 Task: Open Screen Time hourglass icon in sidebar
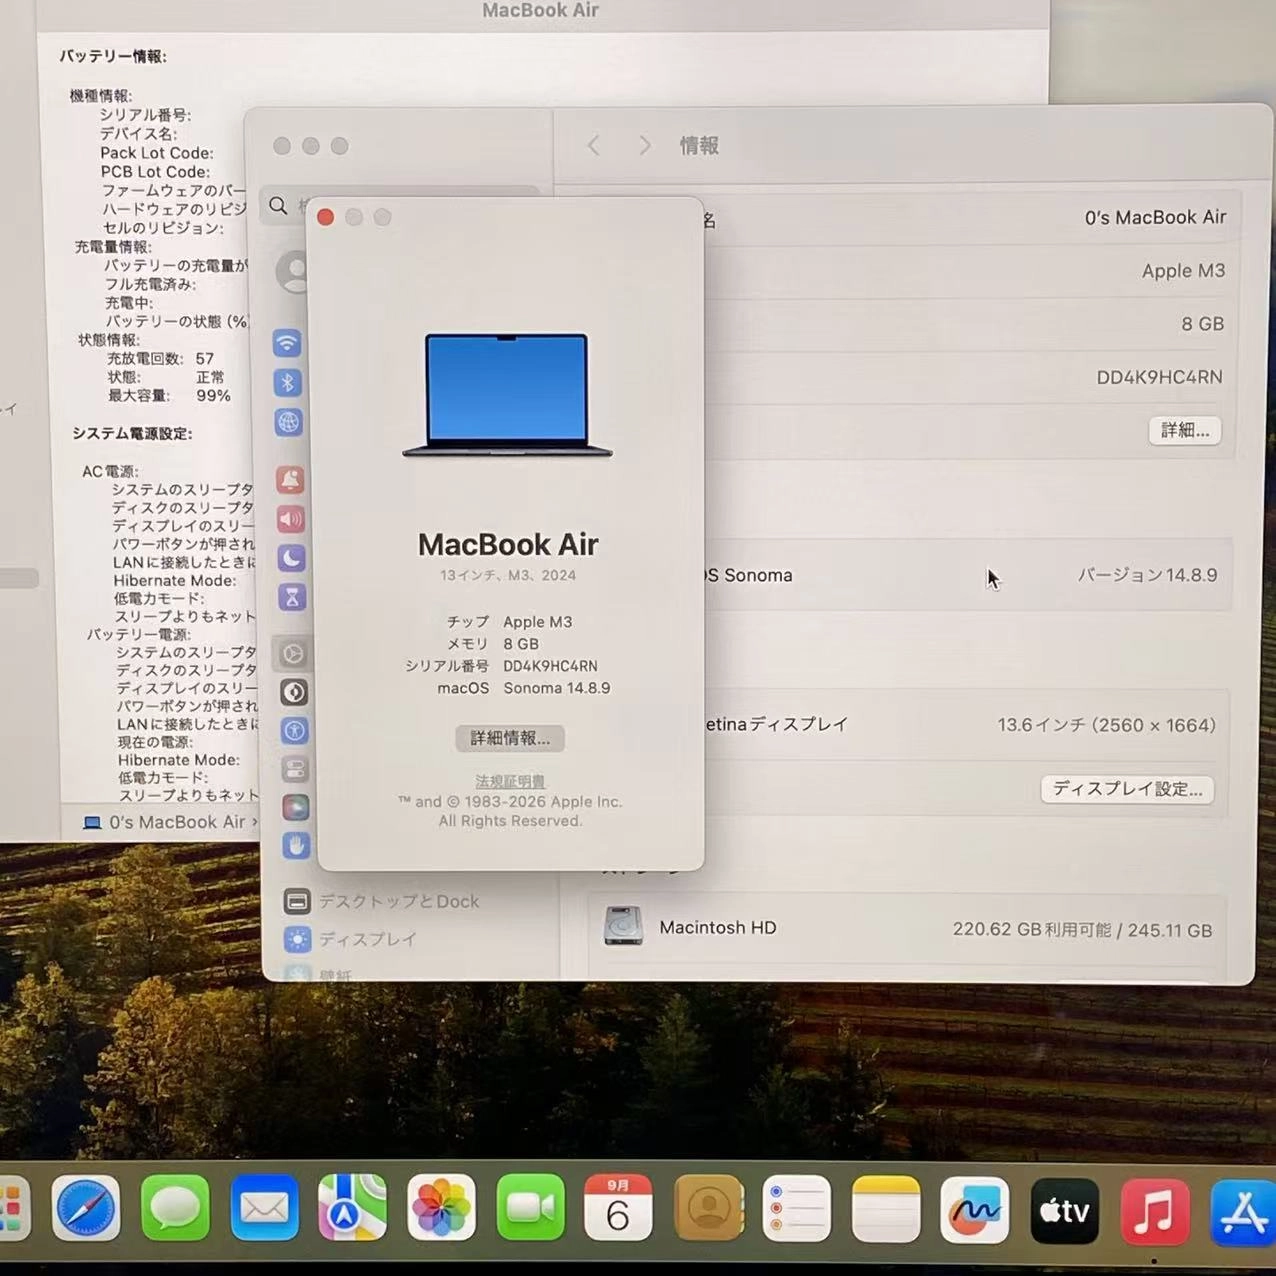coord(292,597)
